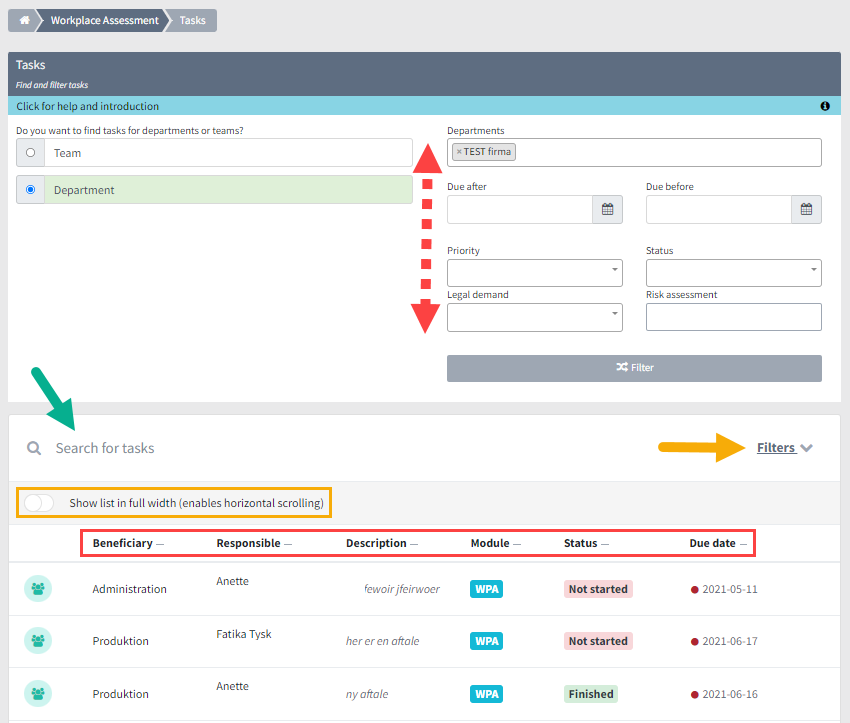Click the Due before date field
Screen dimensions: 850x723
coord(719,209)
